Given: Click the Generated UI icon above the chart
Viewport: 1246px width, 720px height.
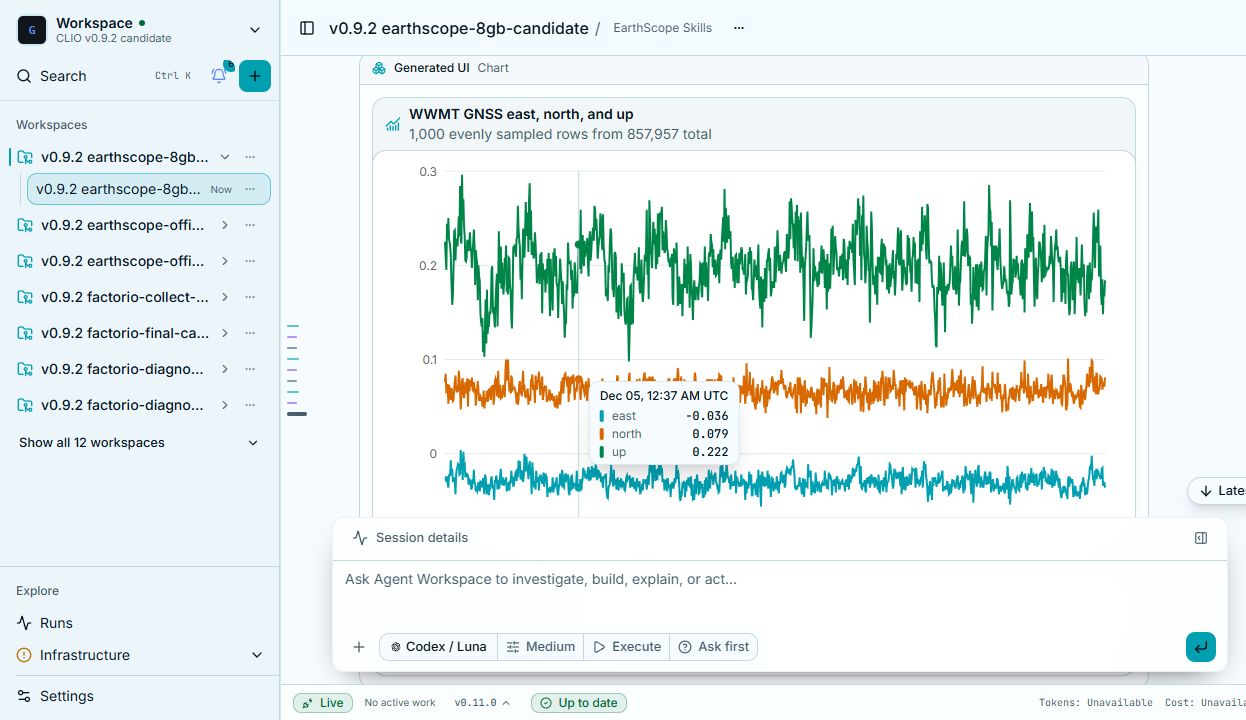Looking at the screenshot, I should pos(379,68).
